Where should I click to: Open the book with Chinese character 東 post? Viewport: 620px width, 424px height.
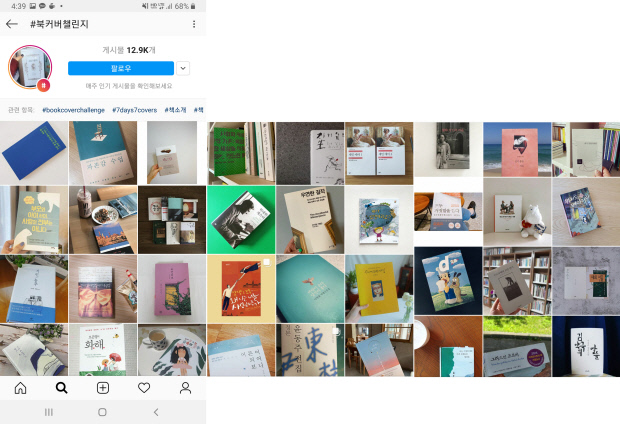[310, 350]
